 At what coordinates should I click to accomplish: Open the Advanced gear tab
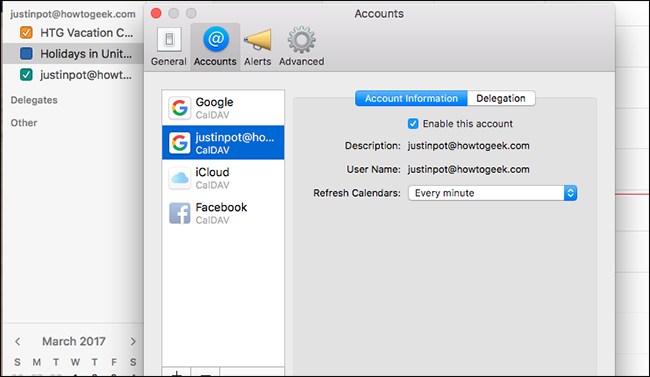301,47
